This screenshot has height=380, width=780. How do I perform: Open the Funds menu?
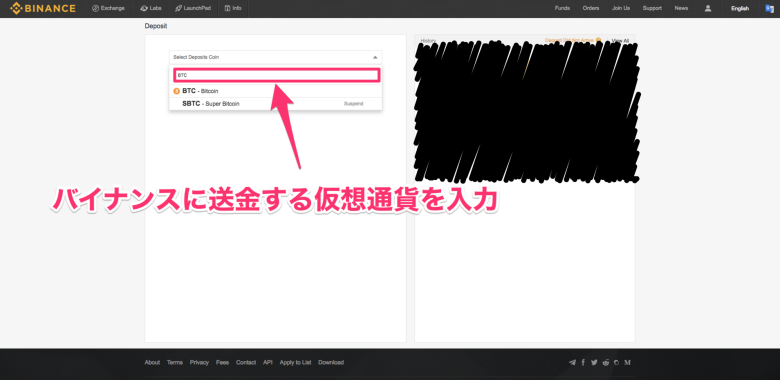562,8
